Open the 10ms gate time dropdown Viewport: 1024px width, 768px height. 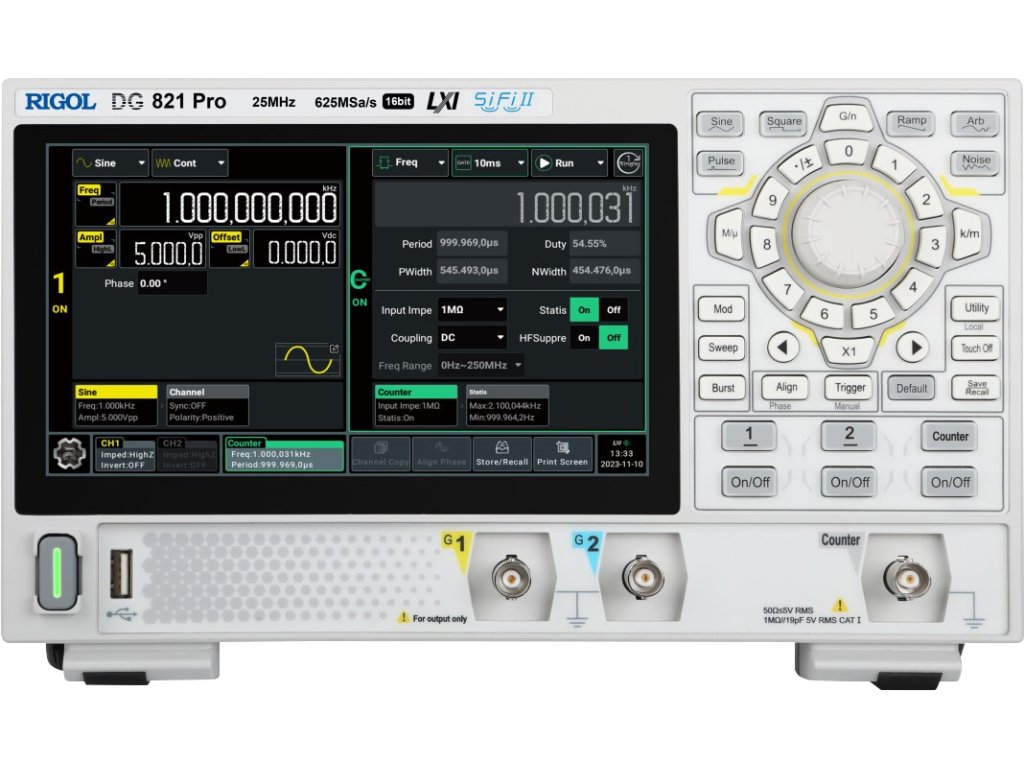(489, 163)
